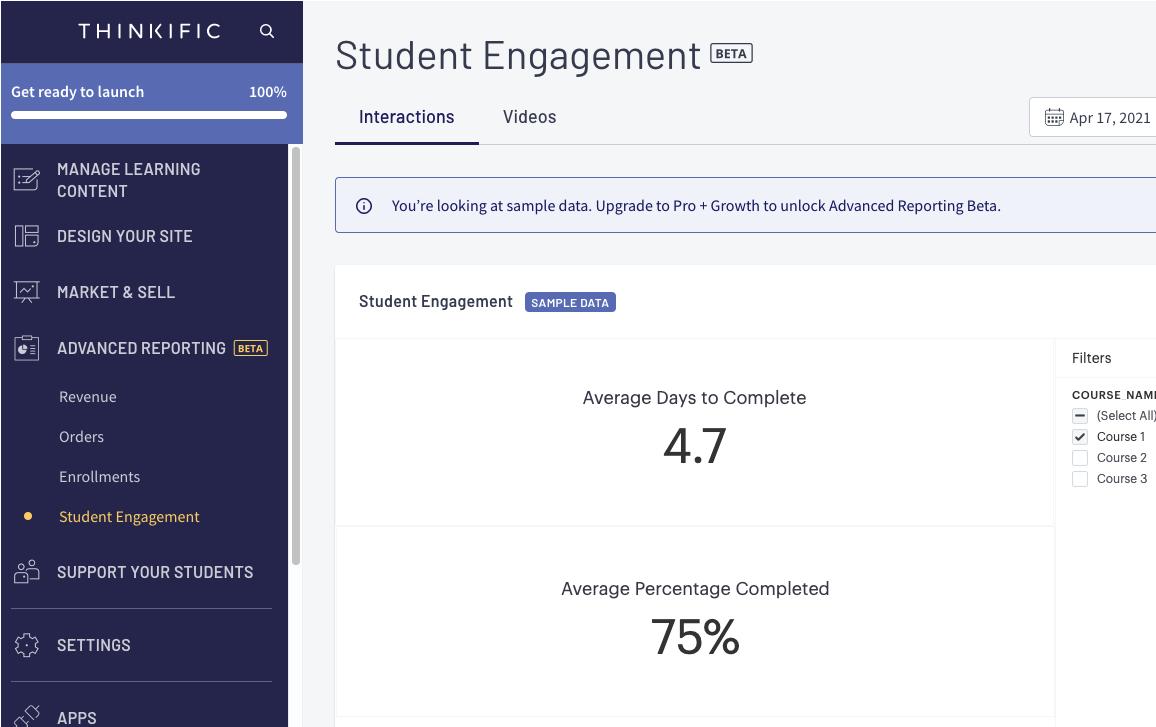This screenshot has height=727, width=1156.
Task: Click the Manage Learning Content icon
Action: coord(27,180)
